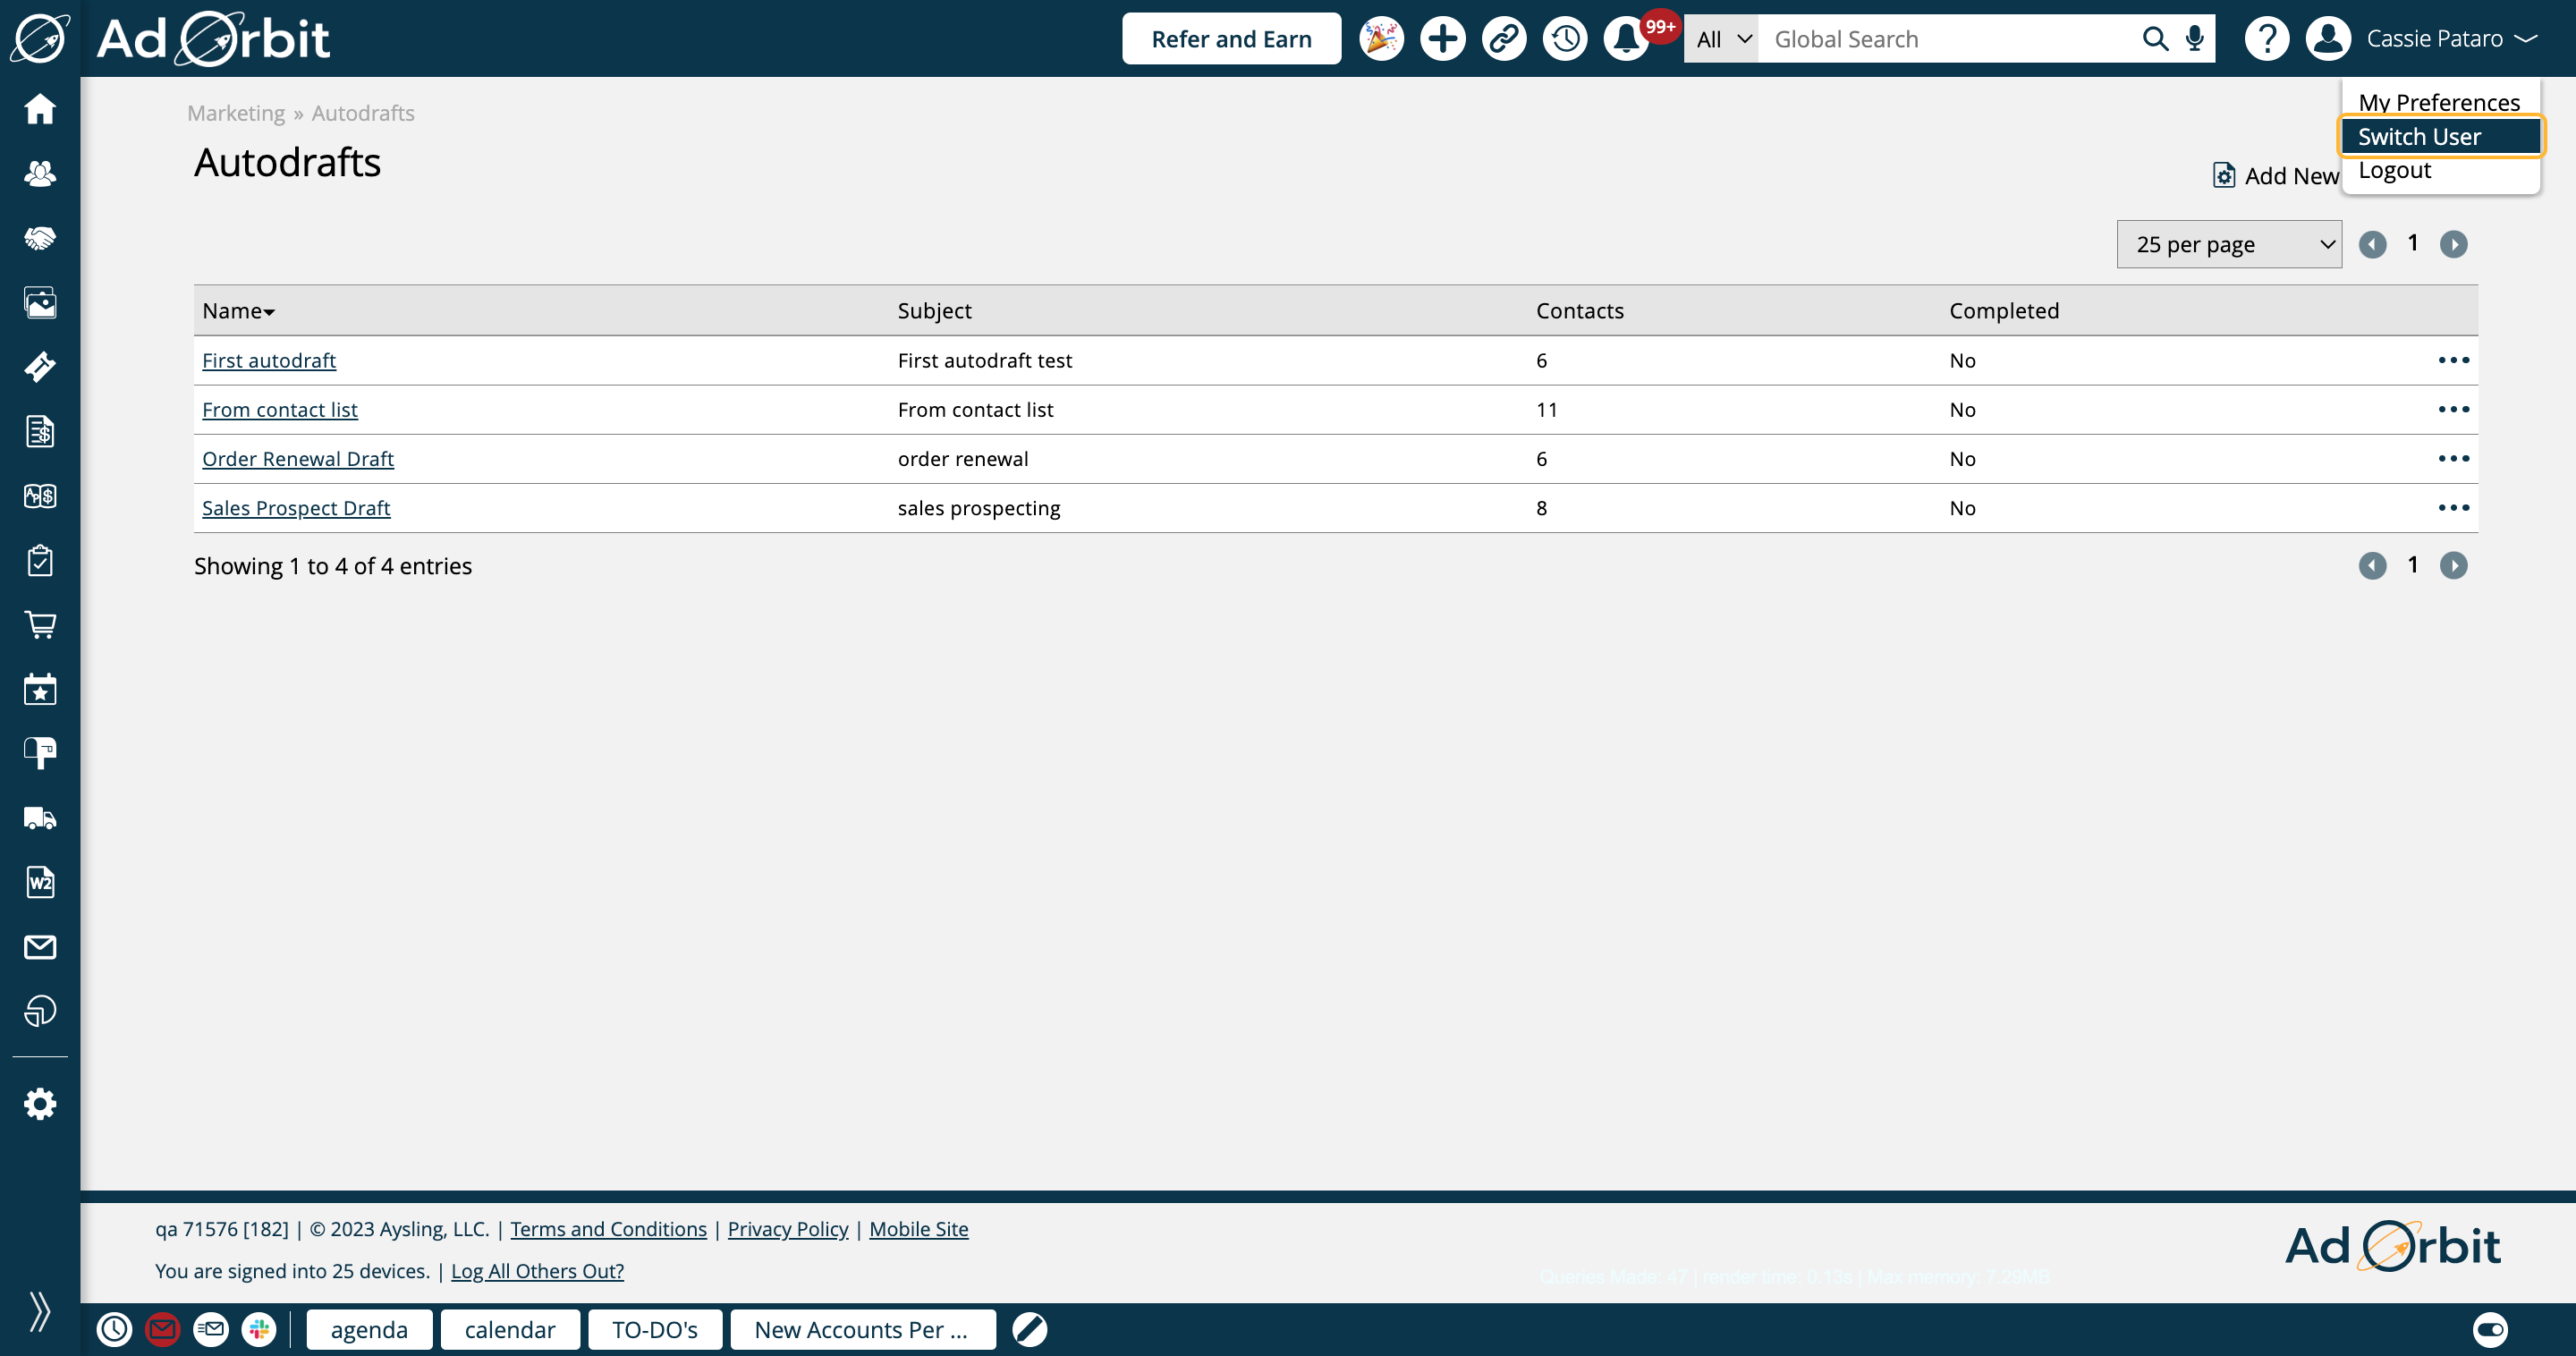Viewport: 2576px width, 1356px height.
Task: Open actions menu for Order Renewal Draft row
Action: 2453,458
